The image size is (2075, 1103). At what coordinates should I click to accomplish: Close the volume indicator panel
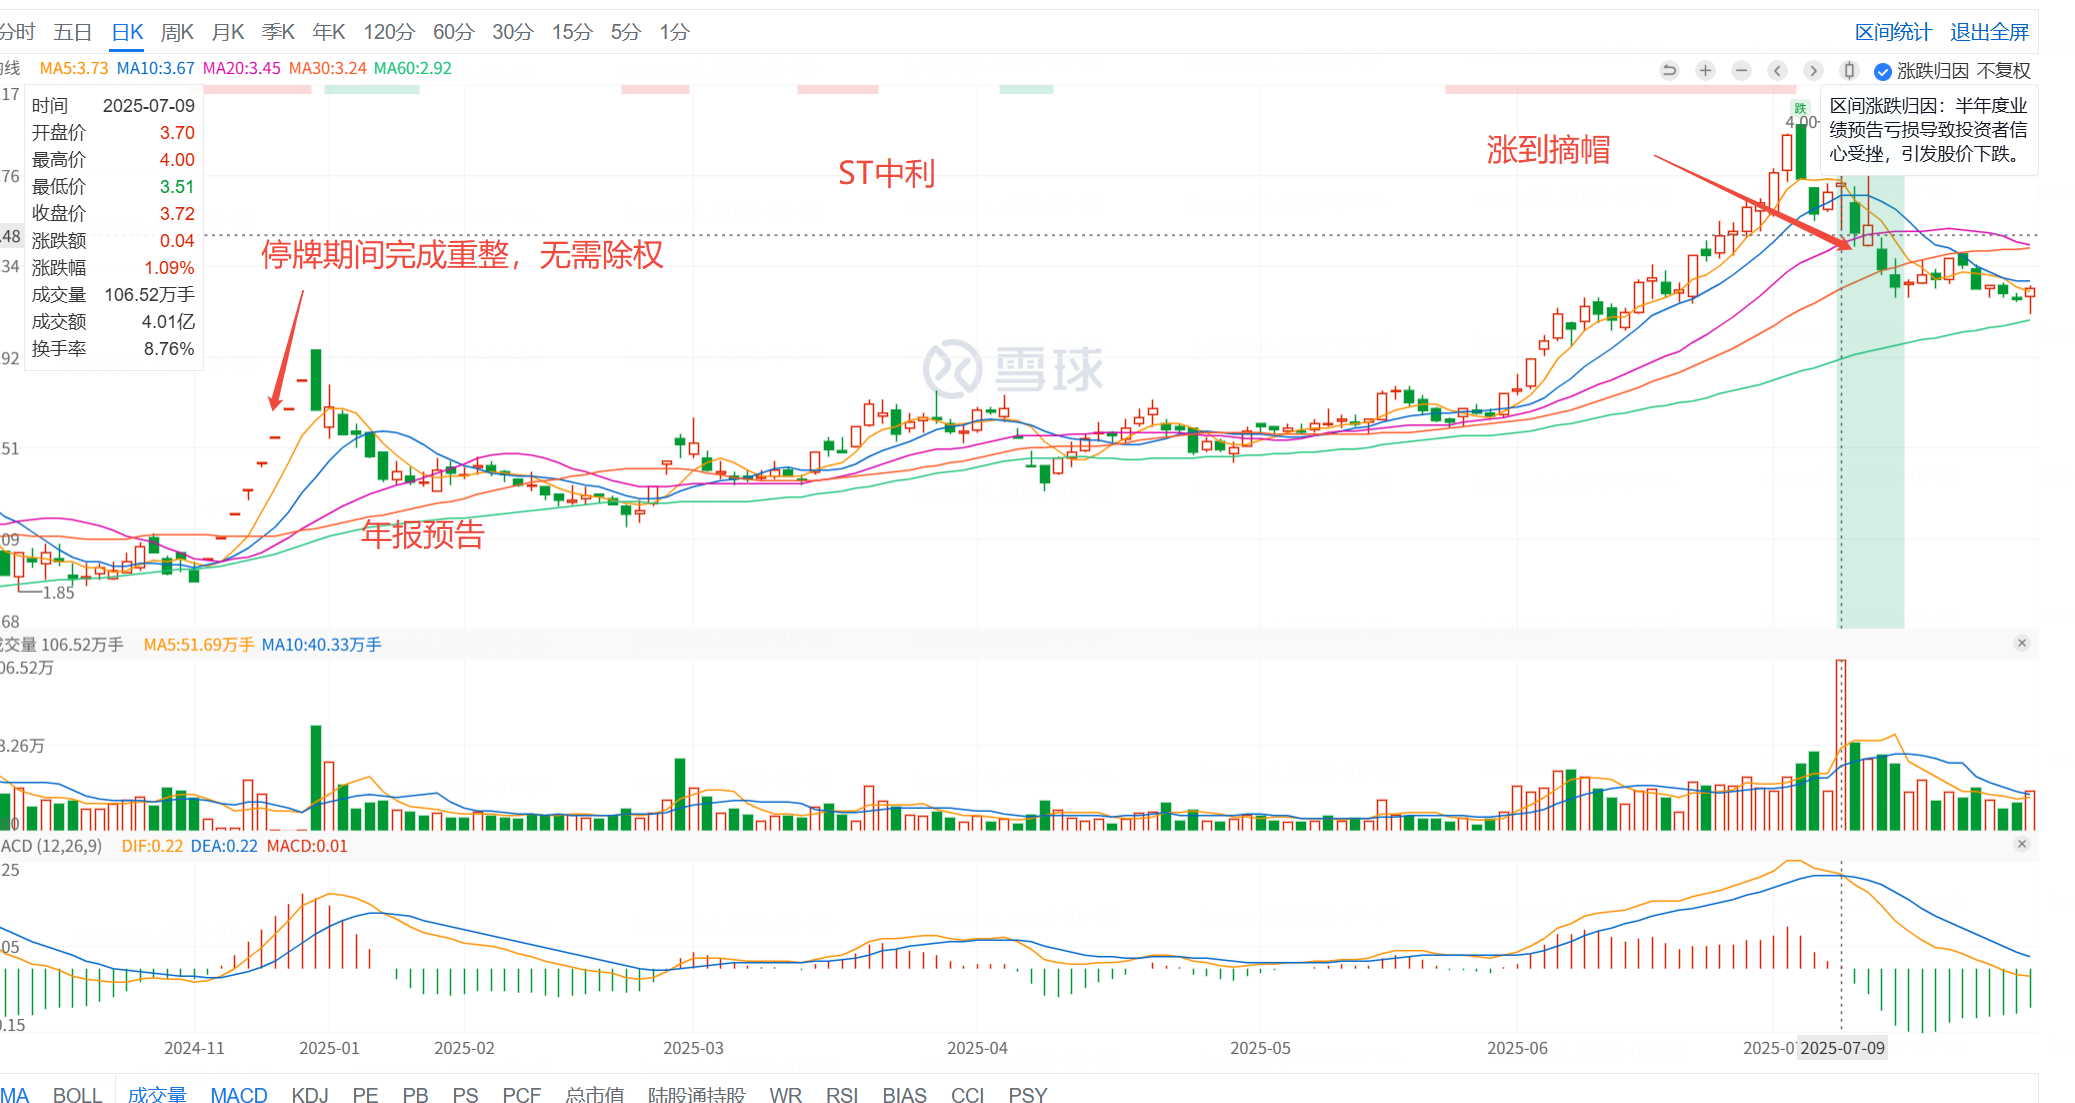[x=2021, y=643]
